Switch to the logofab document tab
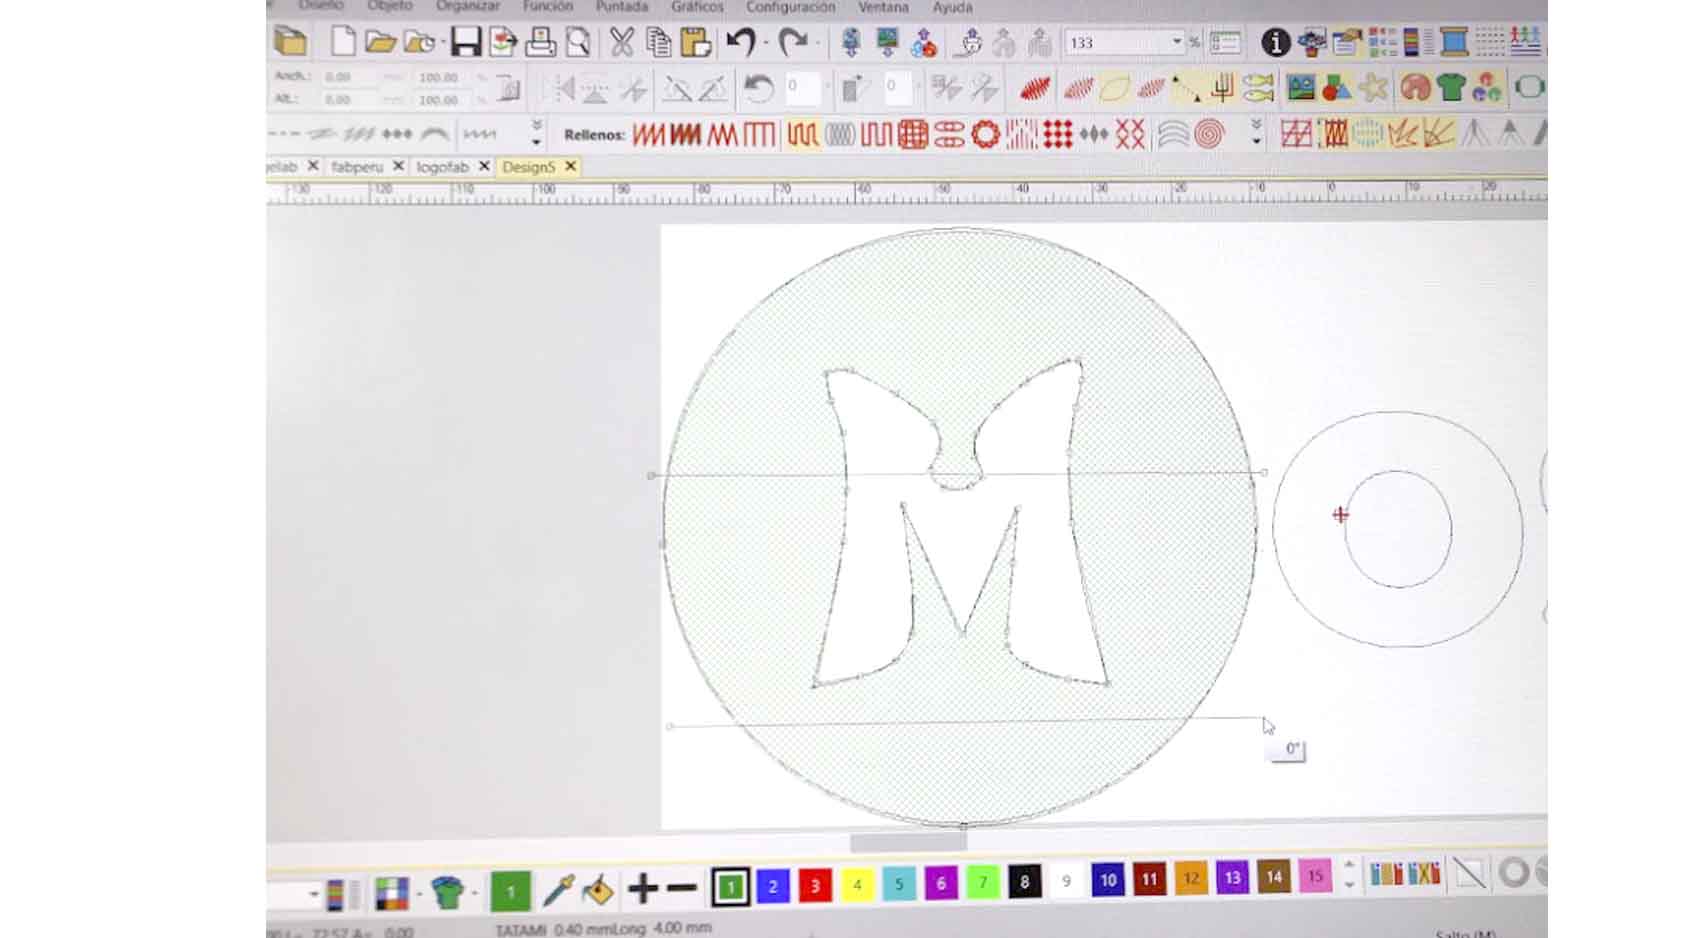1702x938 pixels. [442, 167]
